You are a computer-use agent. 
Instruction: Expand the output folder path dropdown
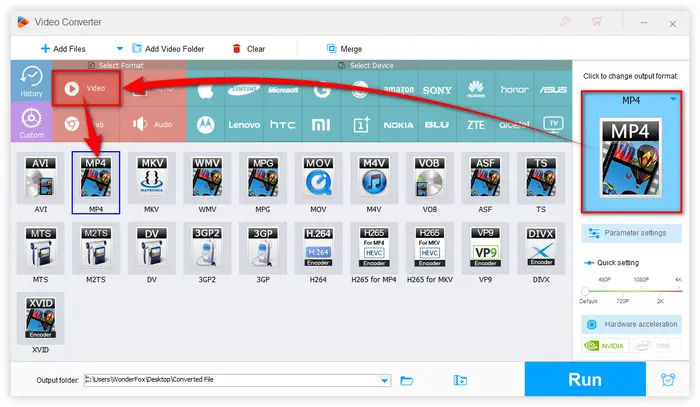pyautogui.click(x=384, y=380)
